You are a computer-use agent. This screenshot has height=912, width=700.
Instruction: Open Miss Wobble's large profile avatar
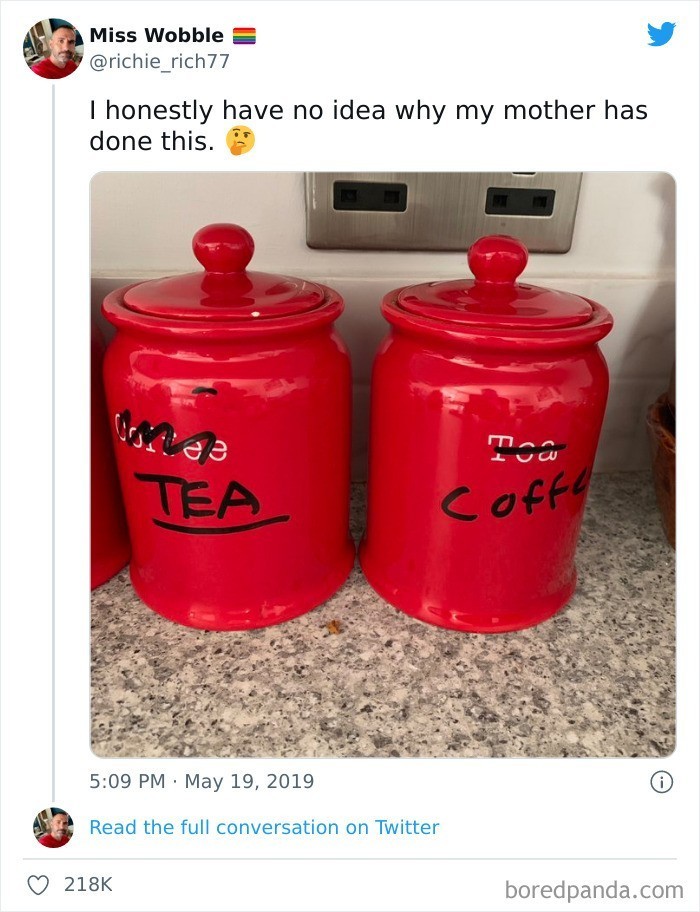(53, 48)
